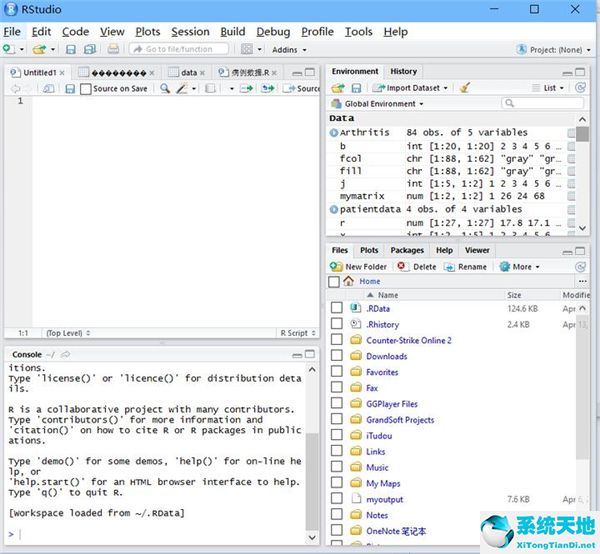The width and height of the screenshot is (600, 554).
Task: Check the Favorites folder checkbox
Action: (x=336, y=372)
